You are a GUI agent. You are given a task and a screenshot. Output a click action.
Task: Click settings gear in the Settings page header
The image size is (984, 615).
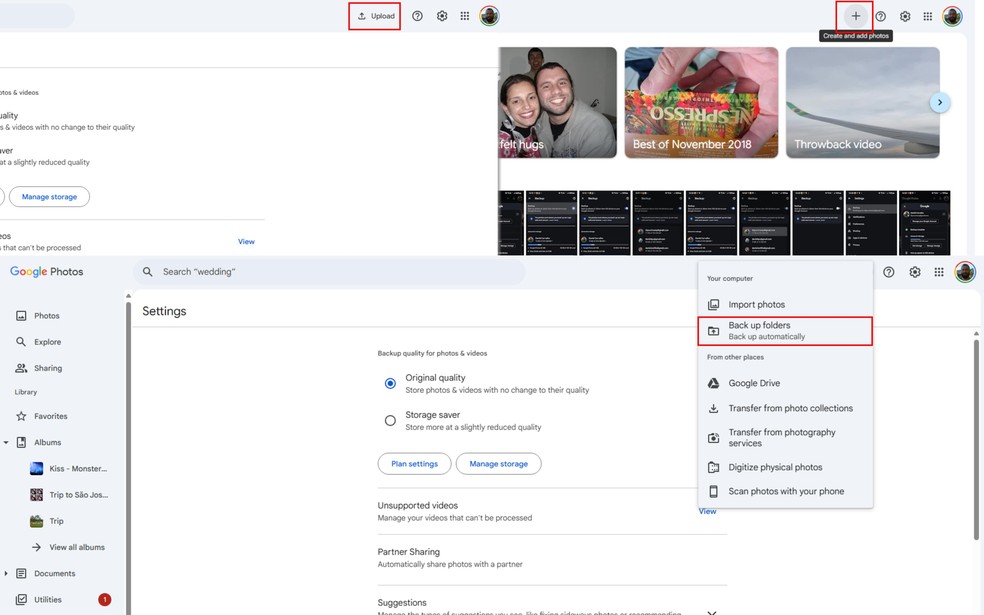click(915, 272)
